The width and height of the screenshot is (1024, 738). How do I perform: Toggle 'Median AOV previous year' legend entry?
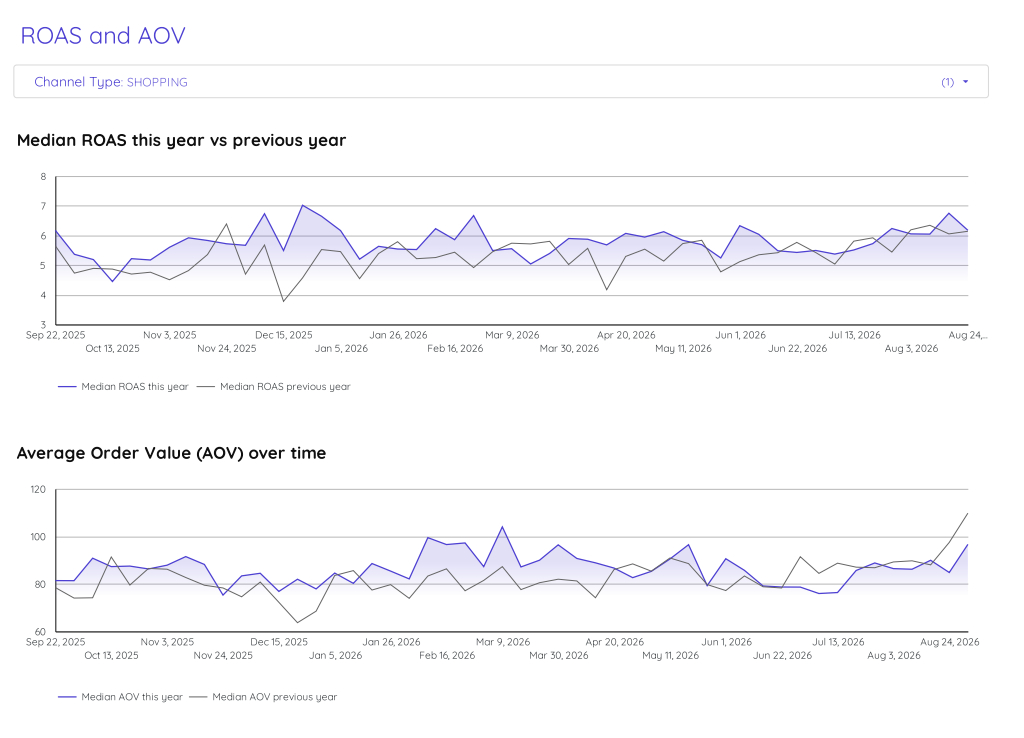point(263,697)
